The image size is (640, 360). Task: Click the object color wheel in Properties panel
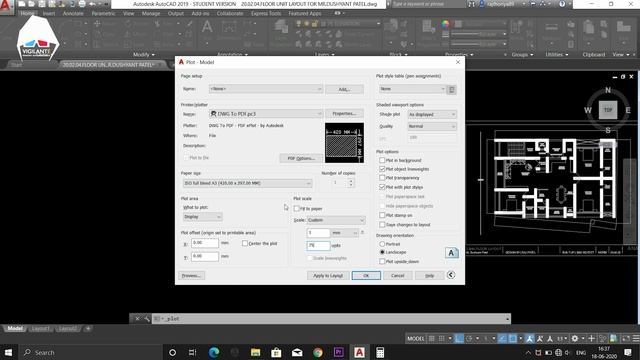(x=445, y=24)
